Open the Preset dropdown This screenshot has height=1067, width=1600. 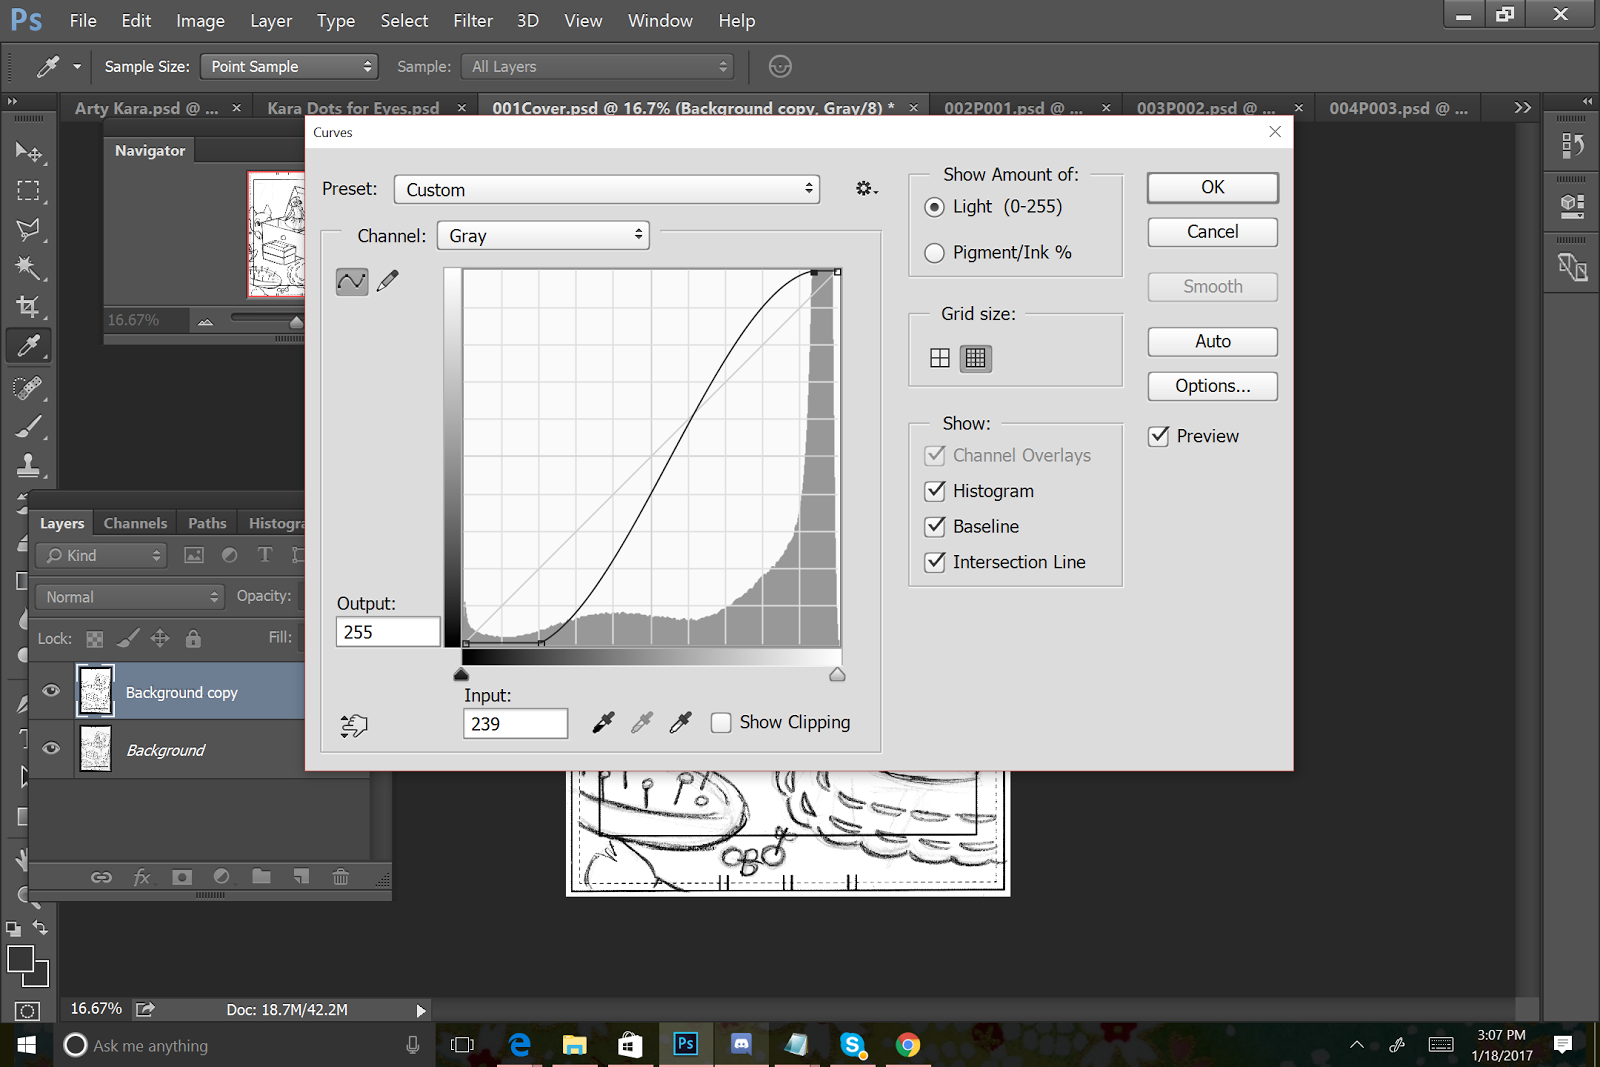607,189
